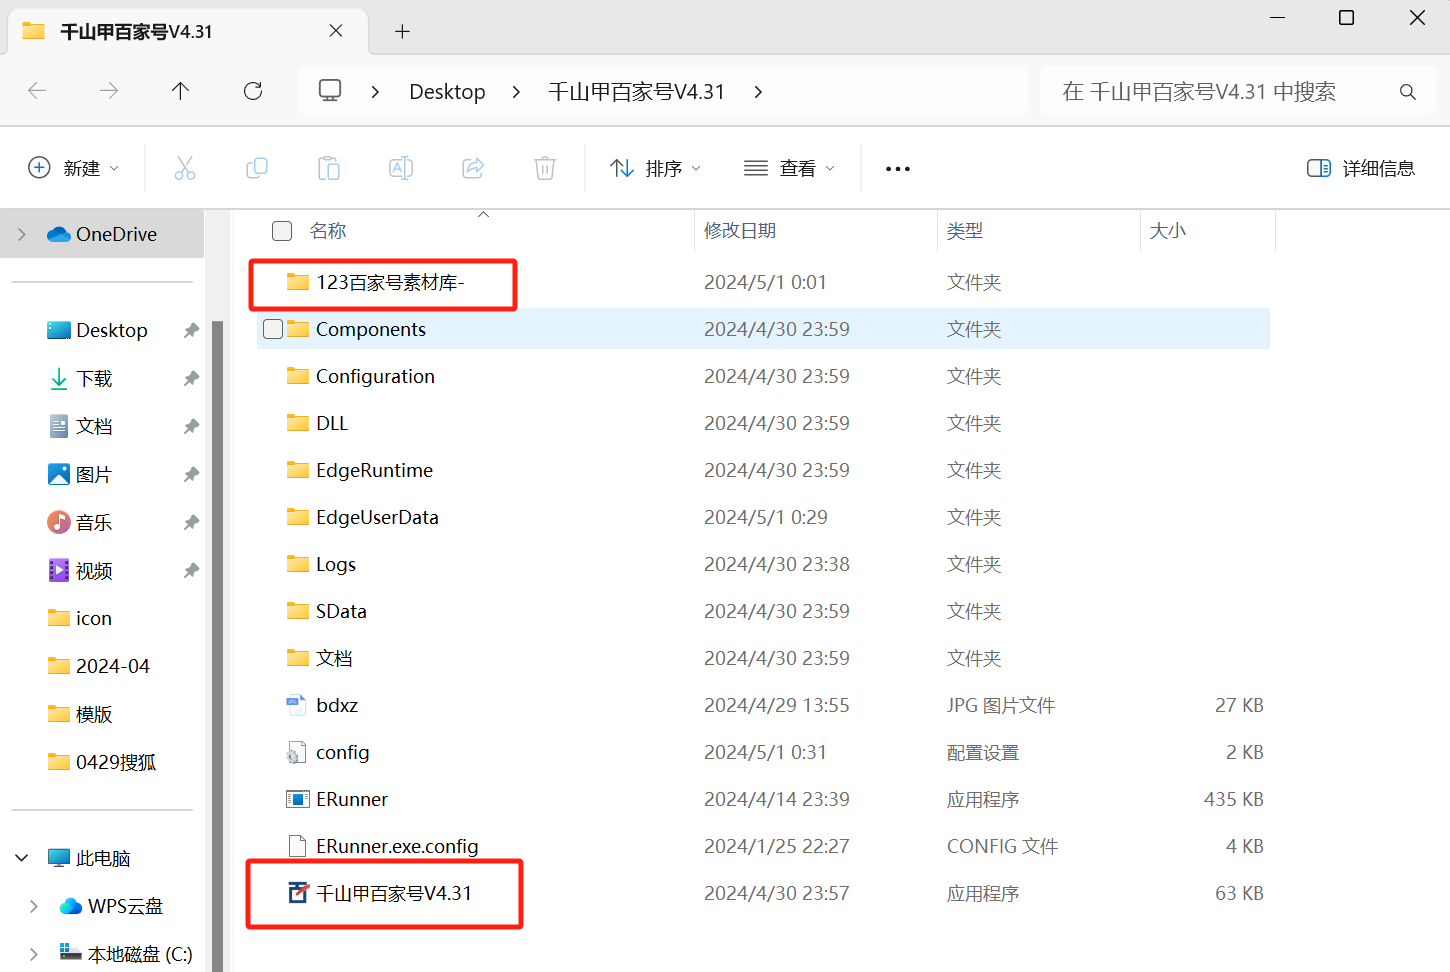Click Desktop in the address breadcrumb
The height and width of the screenshot is (972, 1450).
(447, 92)
